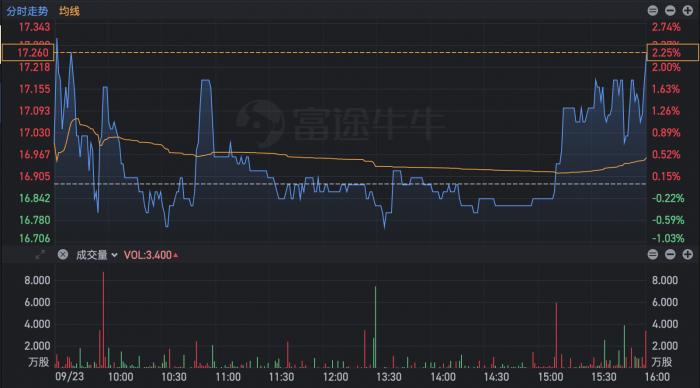
Task: Click the green 16.842 price axis label
Action: [34, 198]
